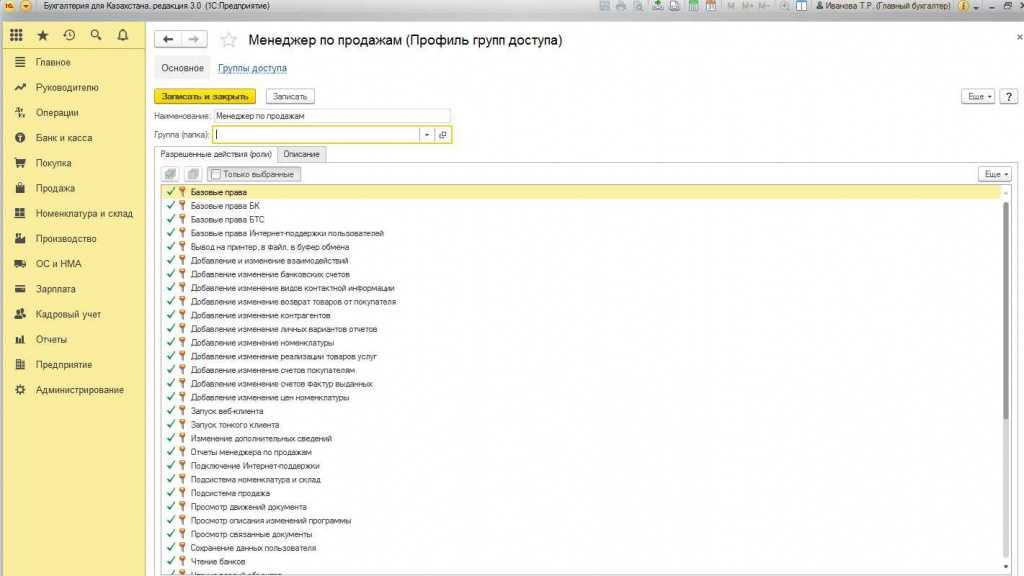
Task: Expand the "Группа (папка)" dropdown arrow
Action: point(427,134)
